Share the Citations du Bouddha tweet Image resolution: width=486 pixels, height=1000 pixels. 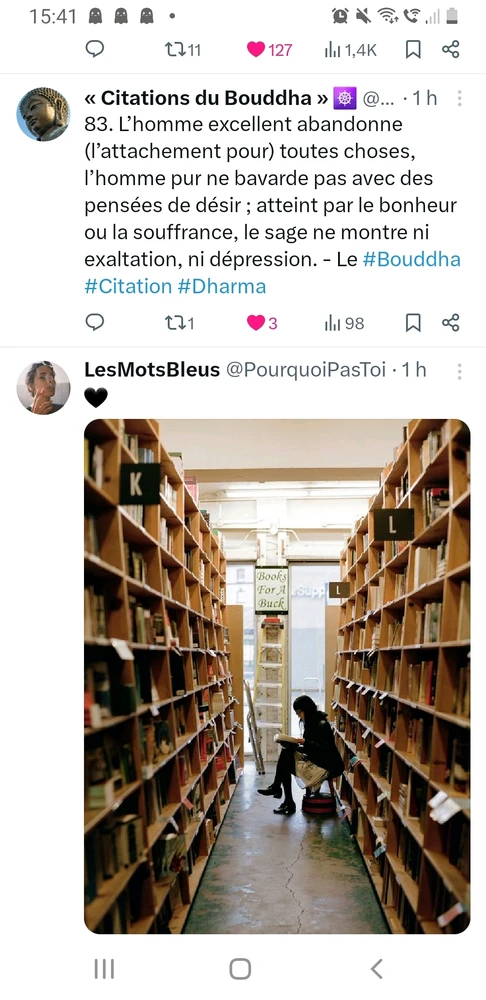point(450,323)
